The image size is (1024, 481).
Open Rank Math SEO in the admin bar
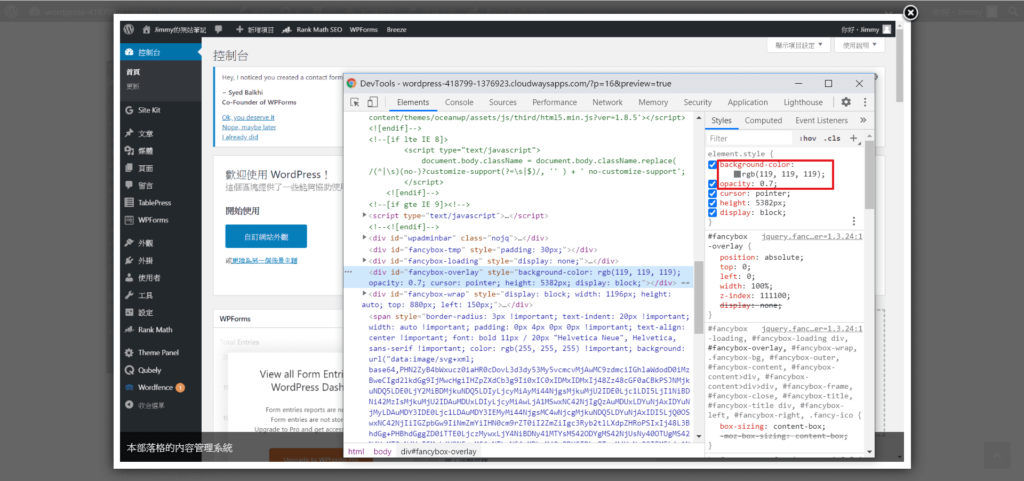click(x=313, y=30)
